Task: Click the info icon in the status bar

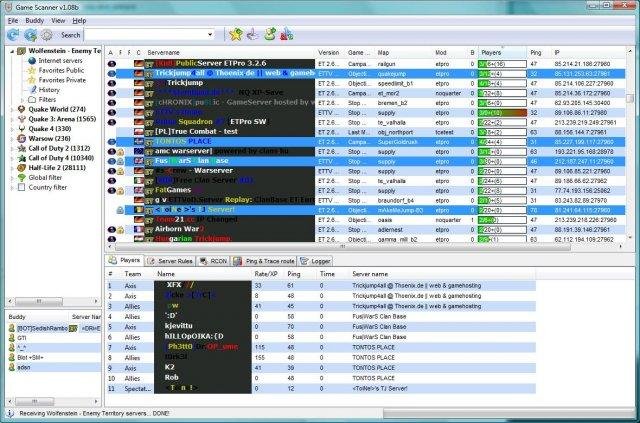Action: coord(10,413)
